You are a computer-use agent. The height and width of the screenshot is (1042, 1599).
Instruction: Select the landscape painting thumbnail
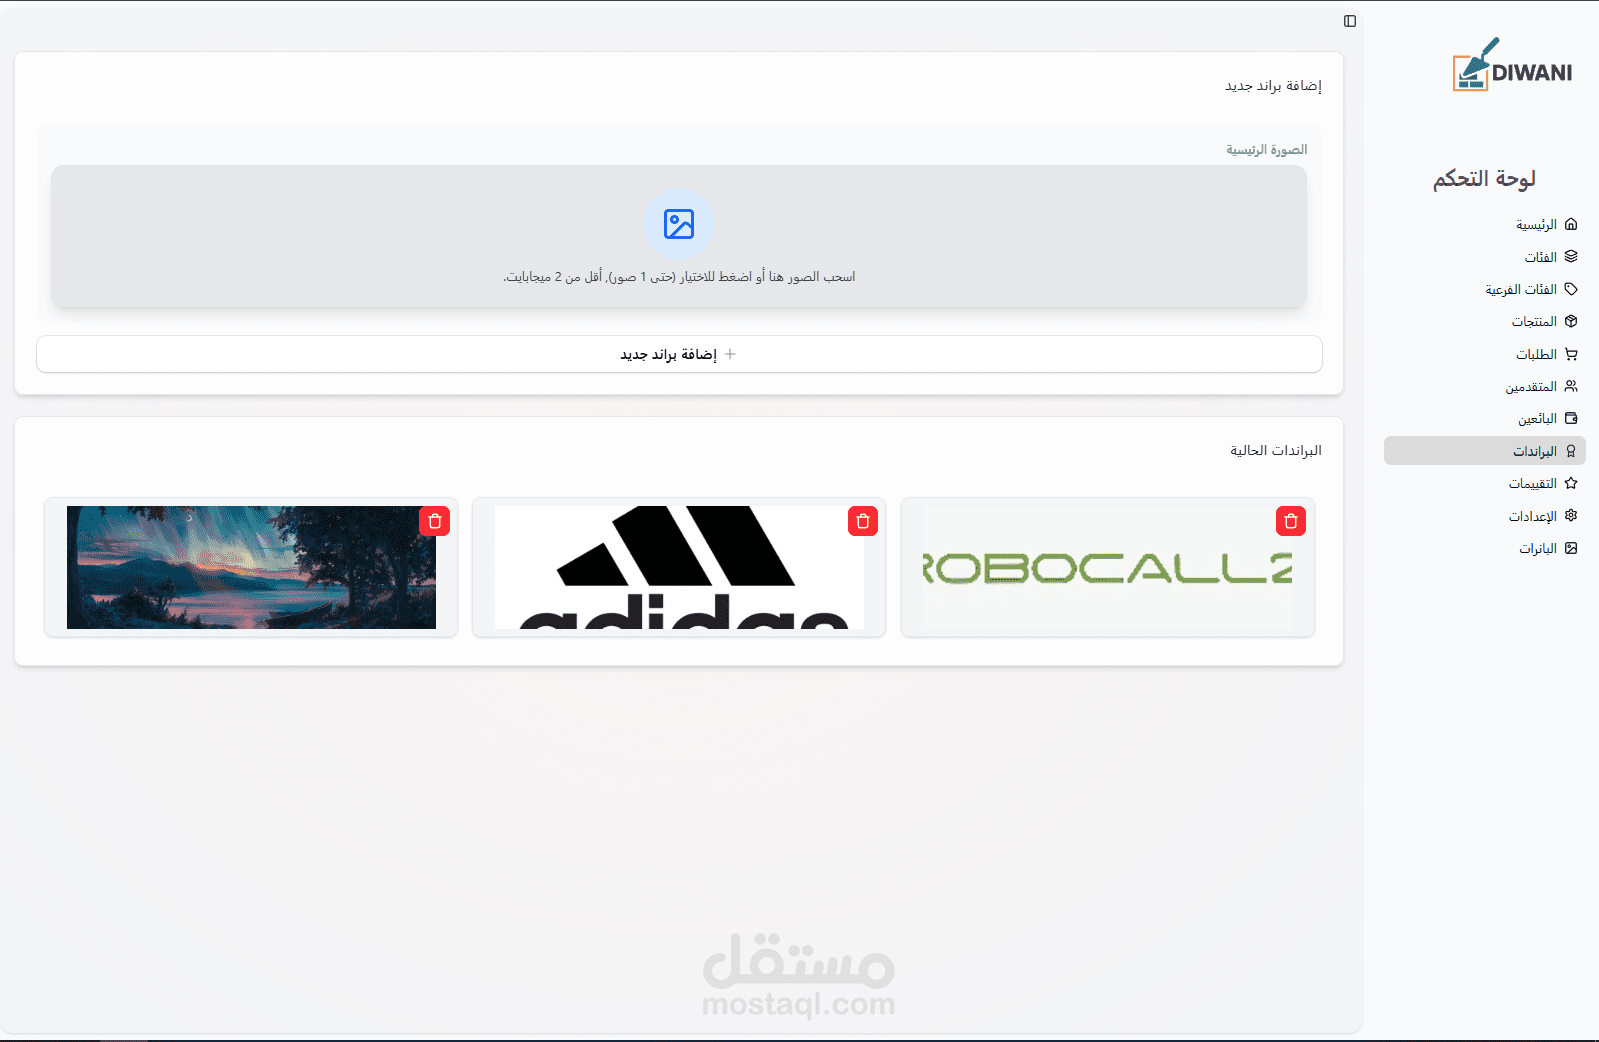coord(251,567)
